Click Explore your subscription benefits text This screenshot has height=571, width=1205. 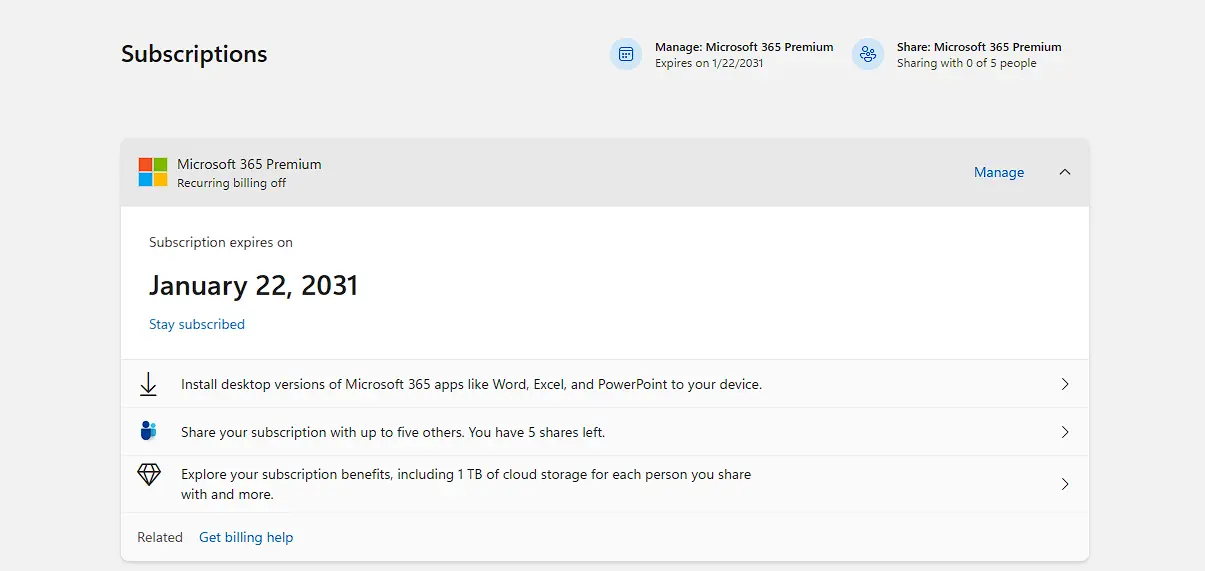click(466, 484)
